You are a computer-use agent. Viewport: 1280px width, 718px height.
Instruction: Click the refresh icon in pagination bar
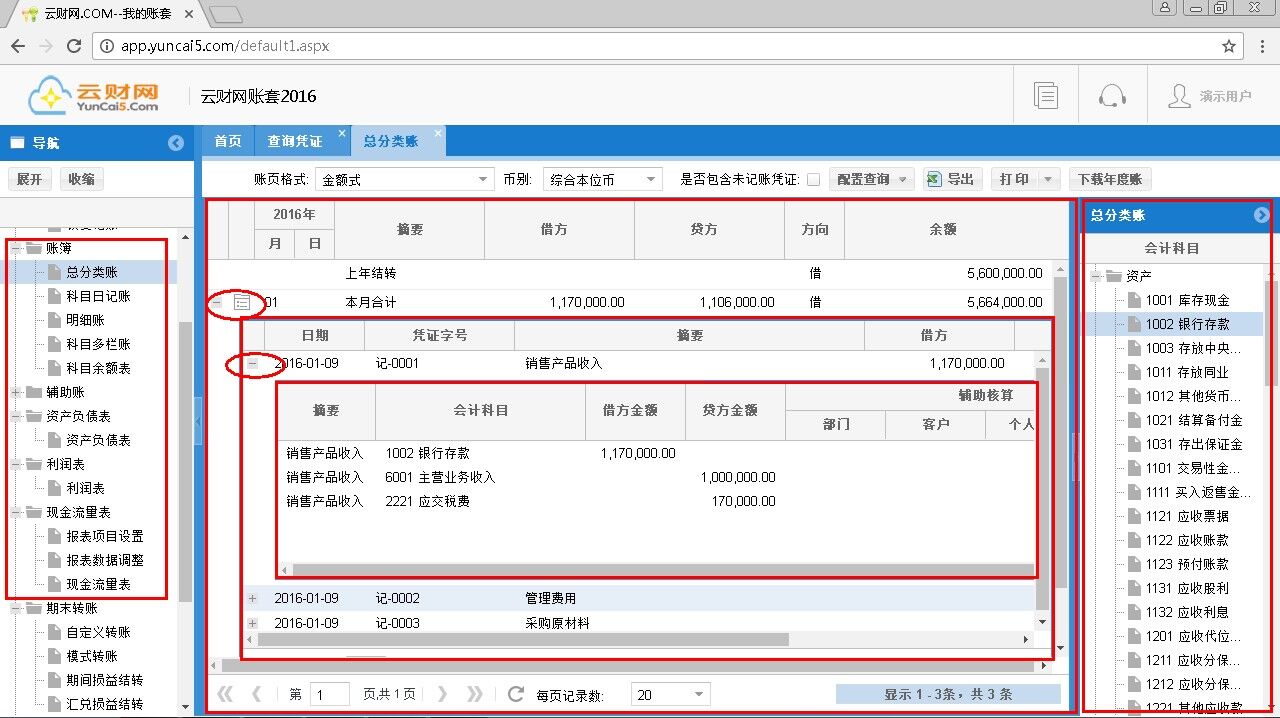click(516, 694)
